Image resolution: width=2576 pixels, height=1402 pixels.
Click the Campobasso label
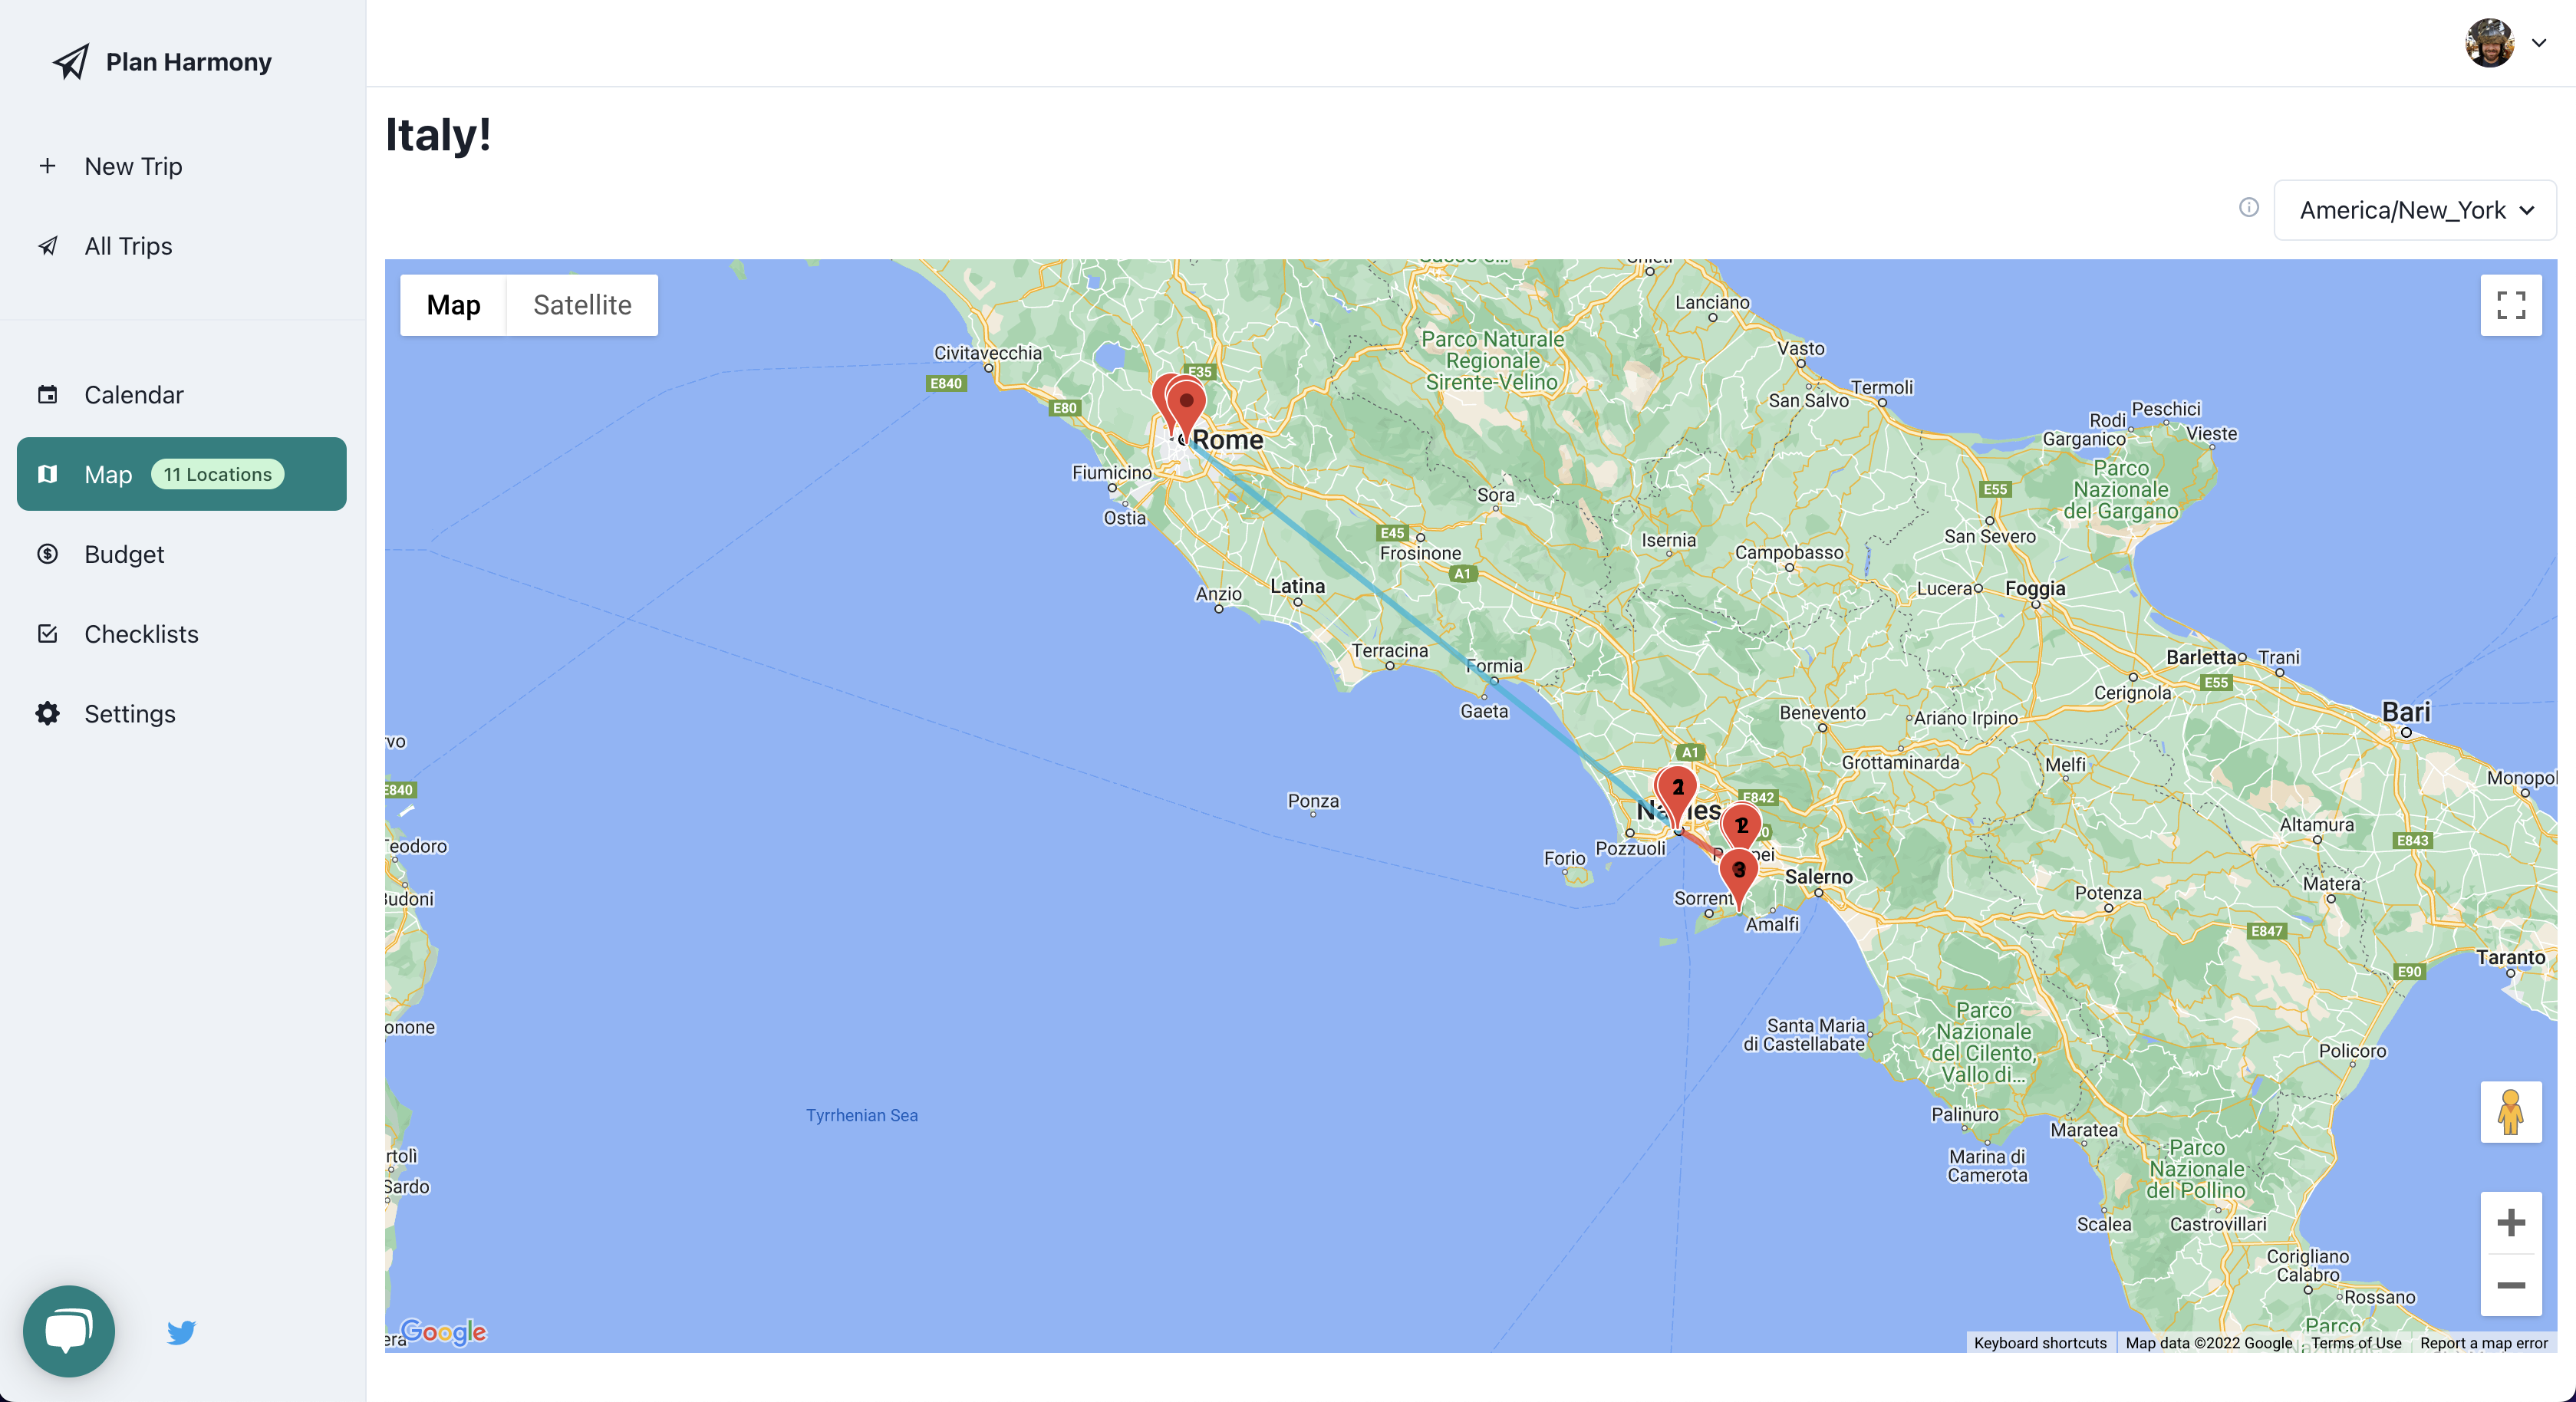1788,552
